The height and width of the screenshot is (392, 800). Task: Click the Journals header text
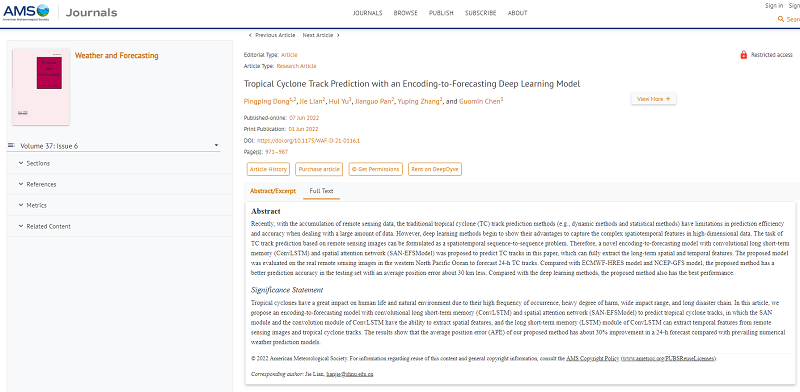tap(91, 13)
